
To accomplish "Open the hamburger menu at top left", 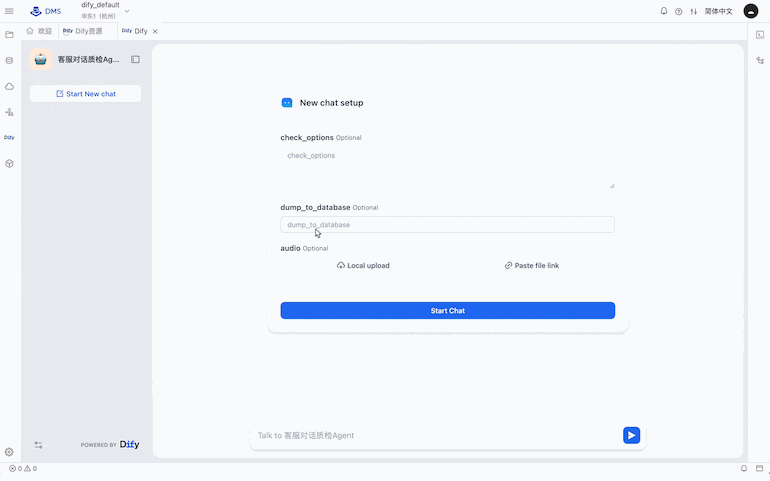I will click(9, 11).
